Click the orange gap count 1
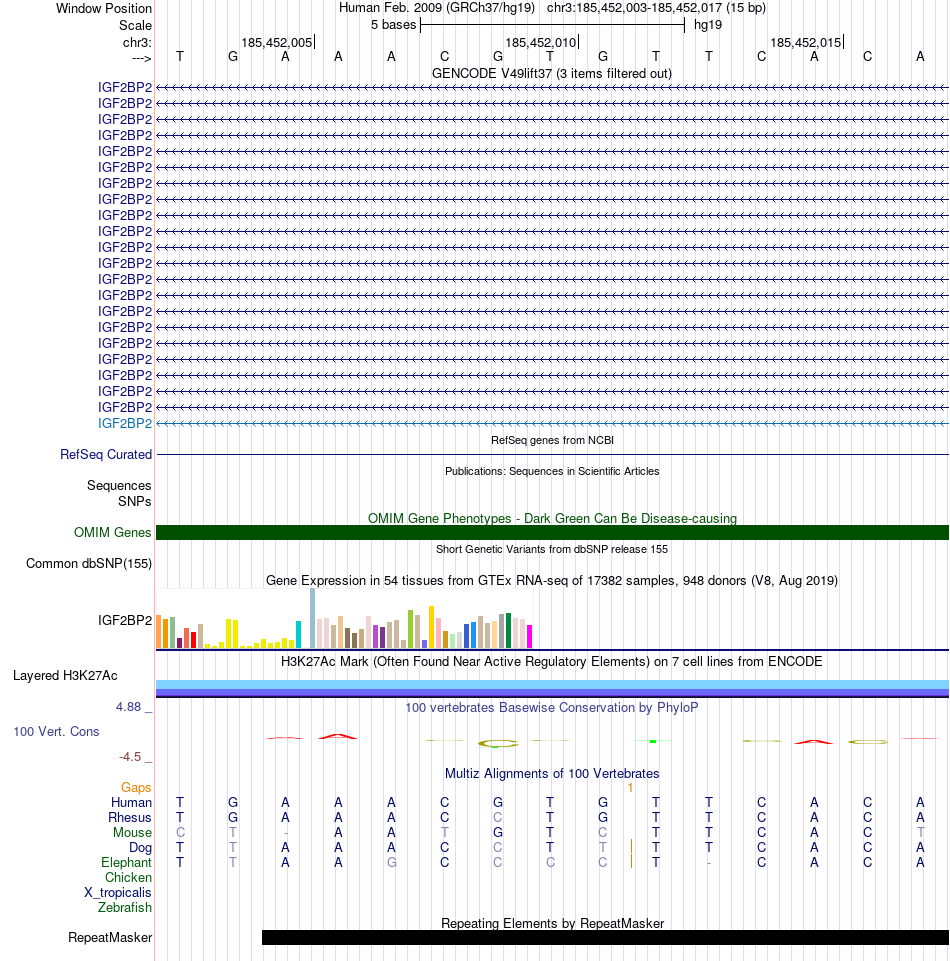Viewport: 950px width, 961px height. point(630,788)
